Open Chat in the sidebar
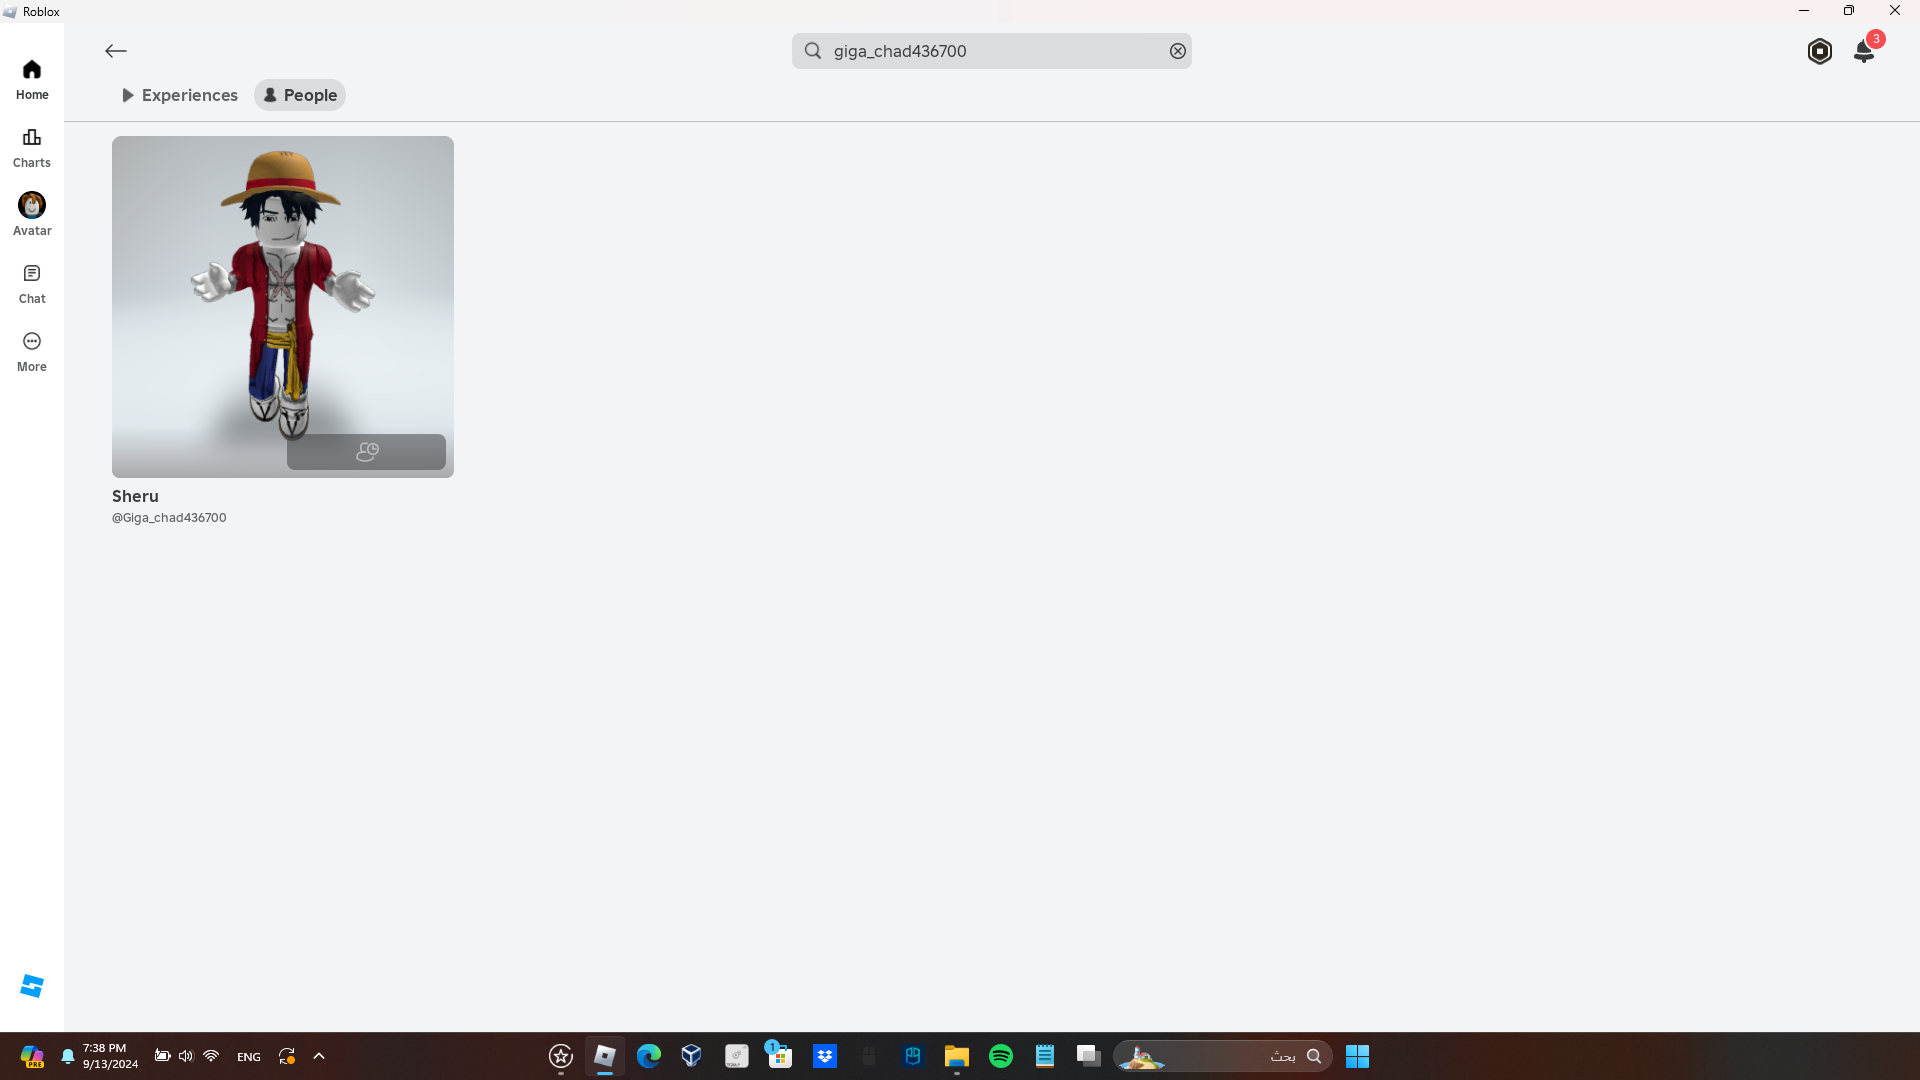Screen dimensions: 1920x1080 click(x=32, y=284)
